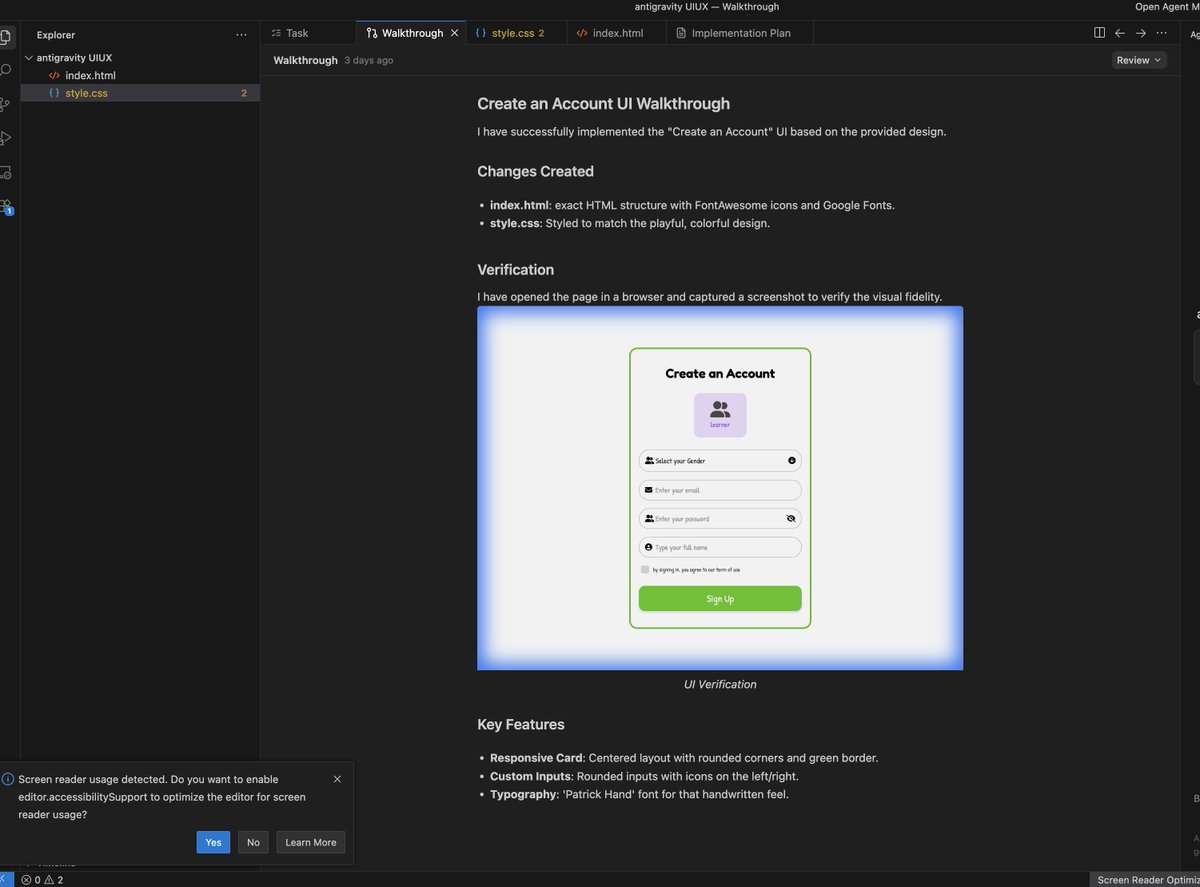1200x887 pixels.
Task: Click the 'UI Verification' image caption
Action: tap(720, 684)
